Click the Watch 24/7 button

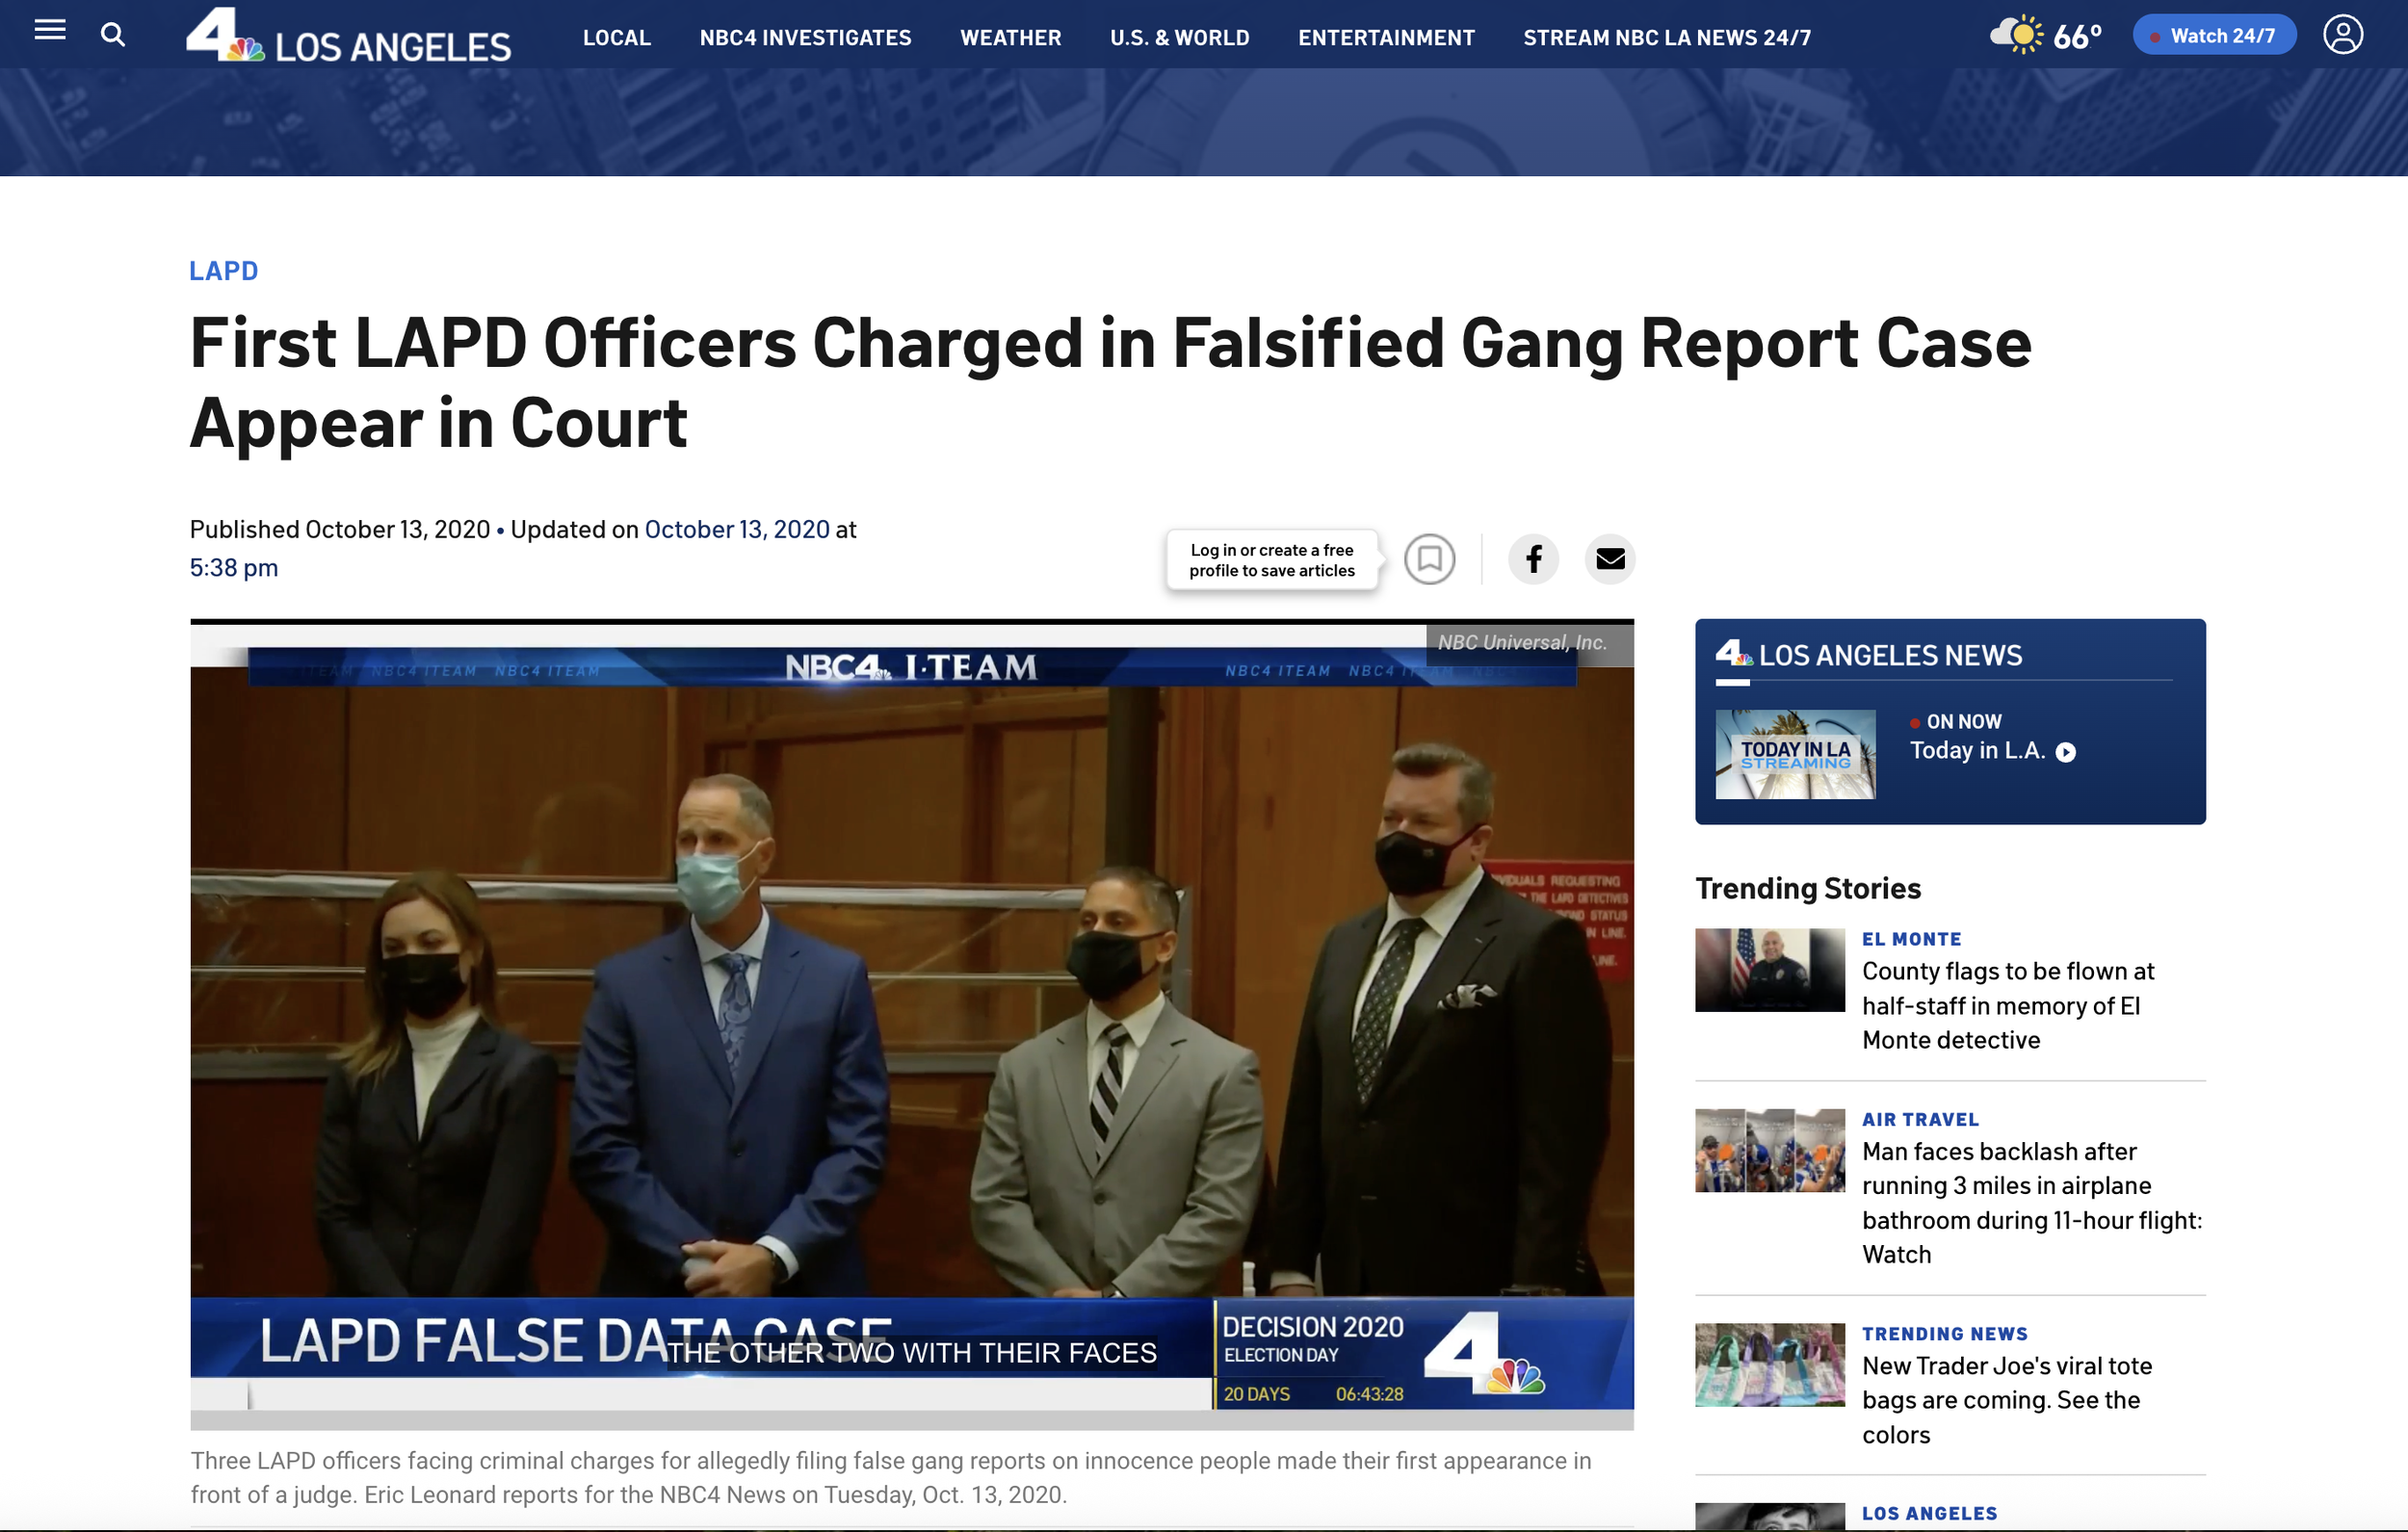click(2214, 35)
